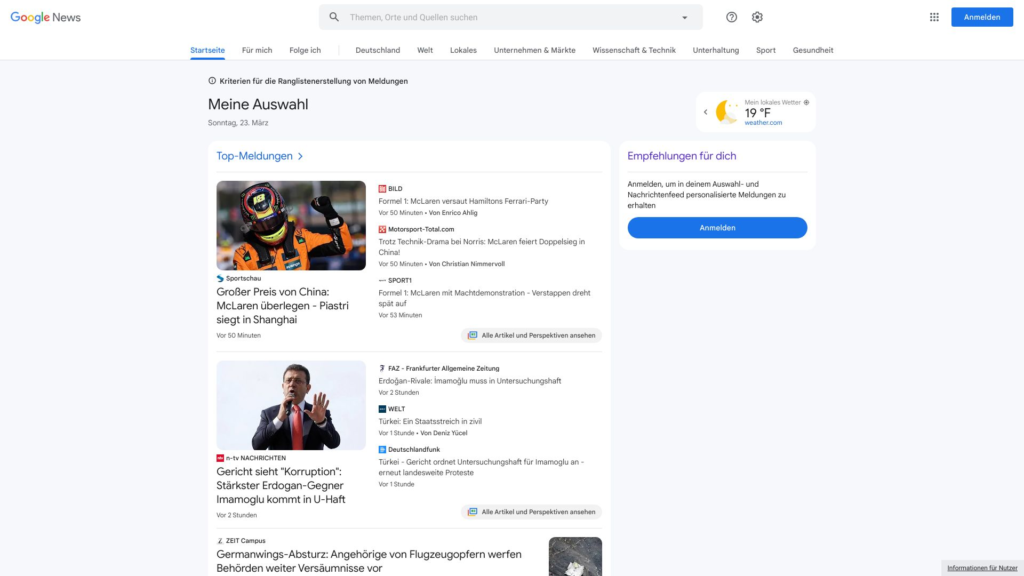Open search options dropdown arrow

pos(684,18)
